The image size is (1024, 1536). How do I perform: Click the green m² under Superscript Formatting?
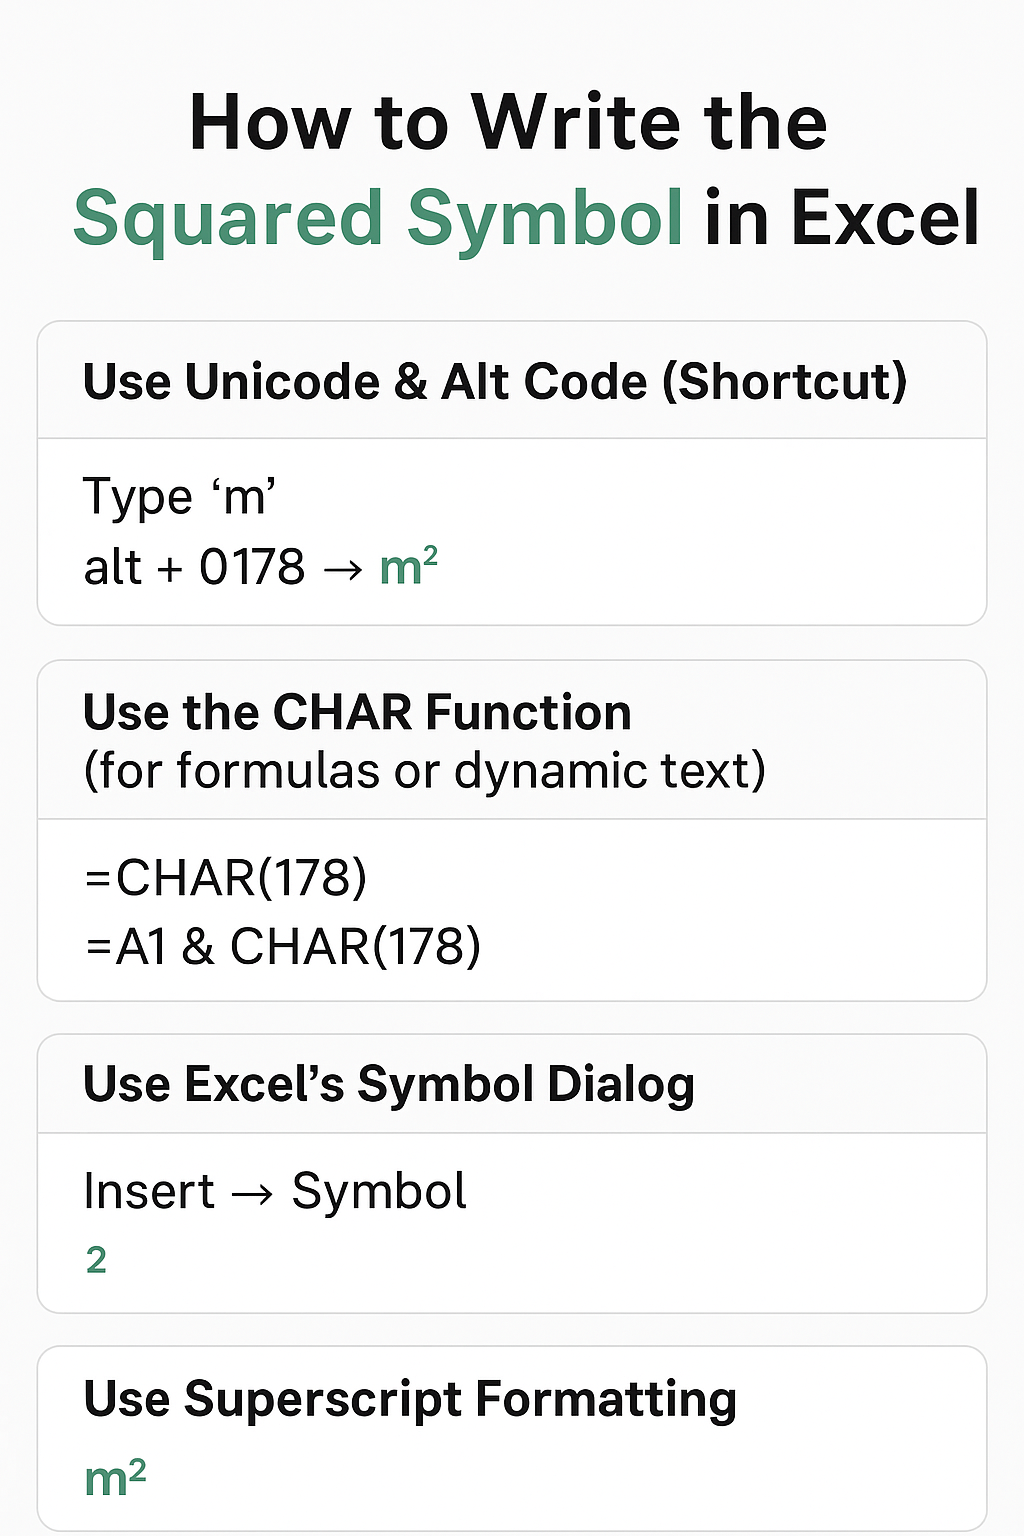115,1476
